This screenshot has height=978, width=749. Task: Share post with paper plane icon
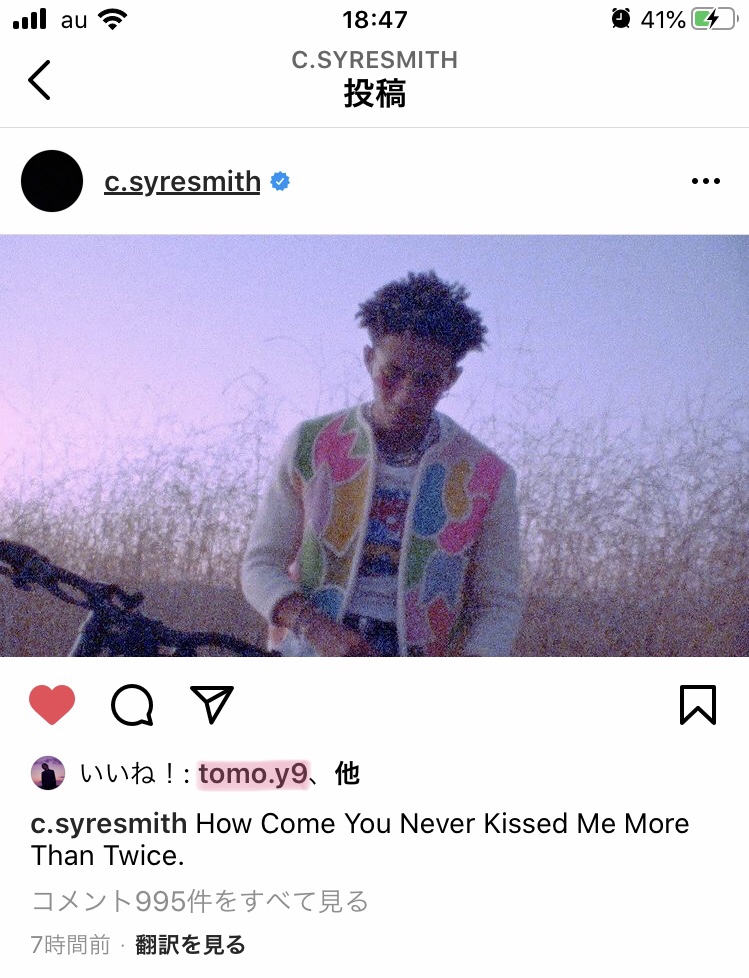tap(211, 704)
